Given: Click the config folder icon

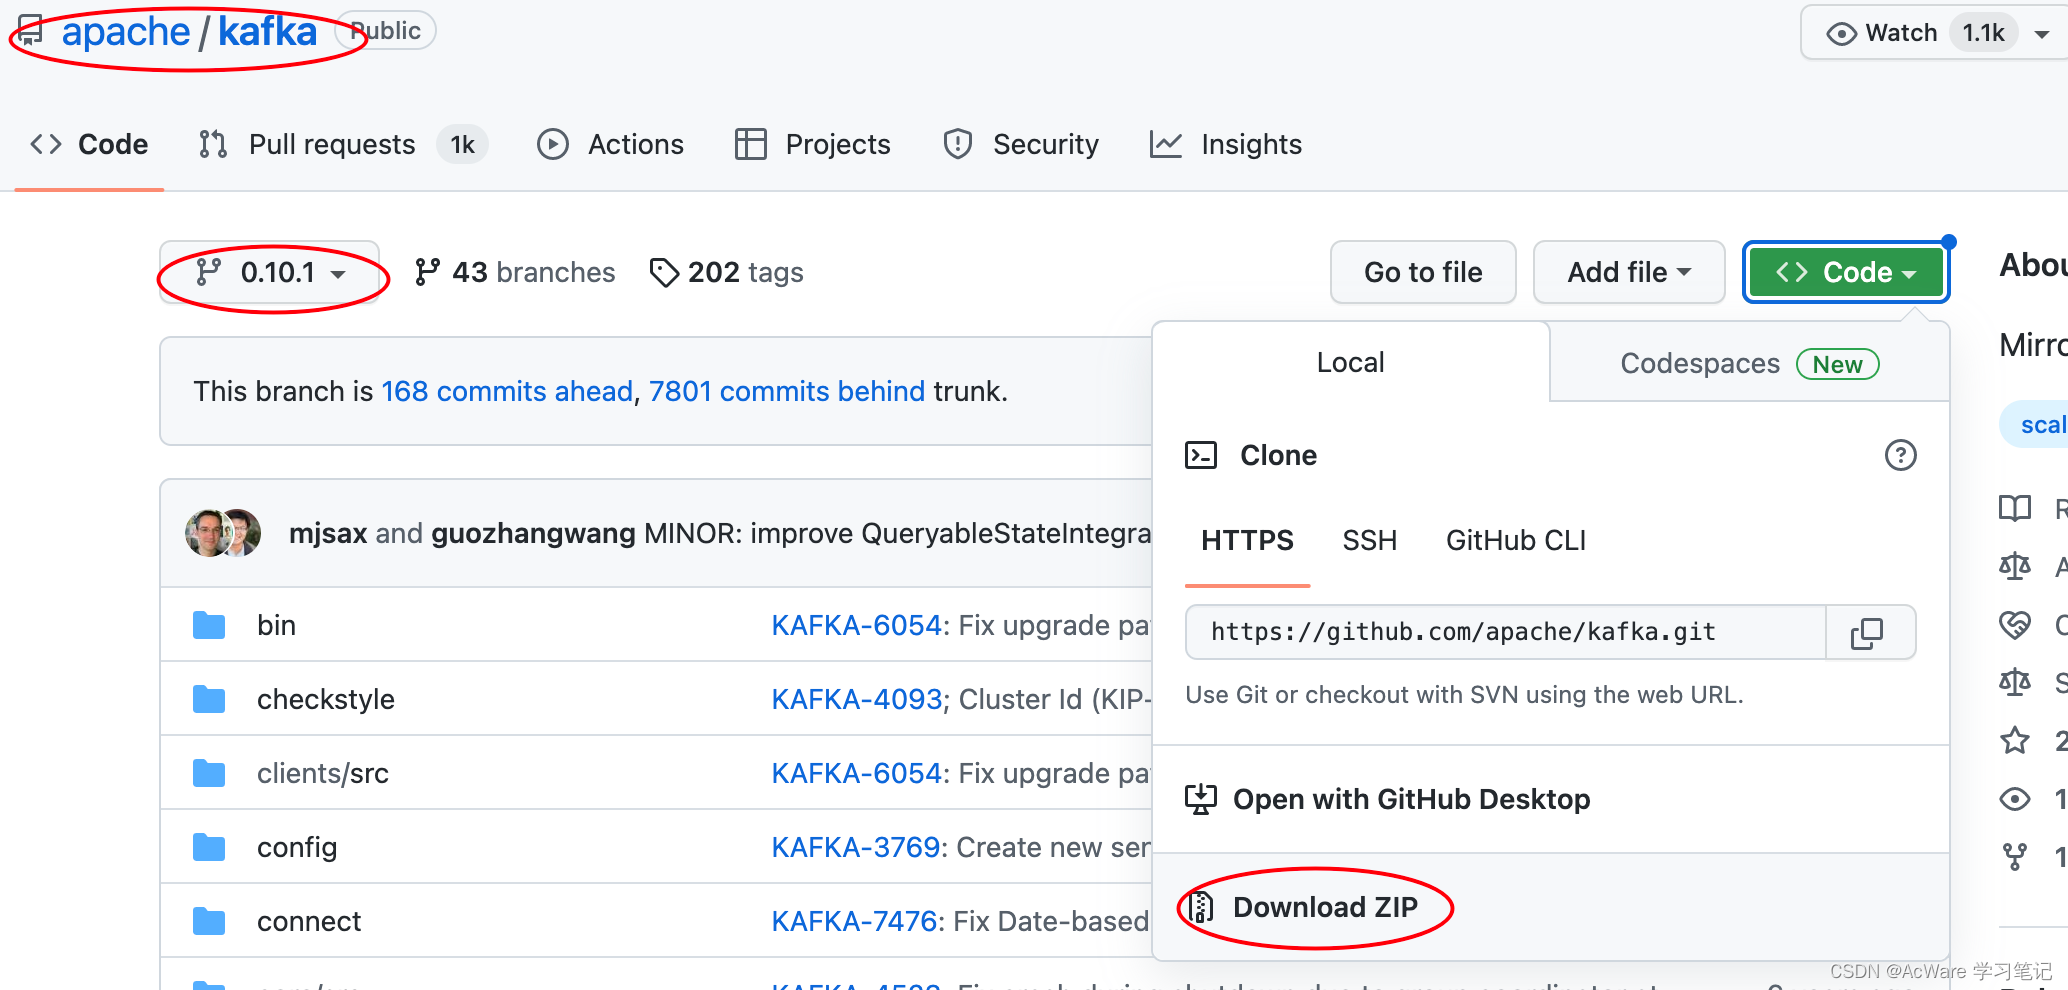Looking at the screenshot, I should pos(209,847).
